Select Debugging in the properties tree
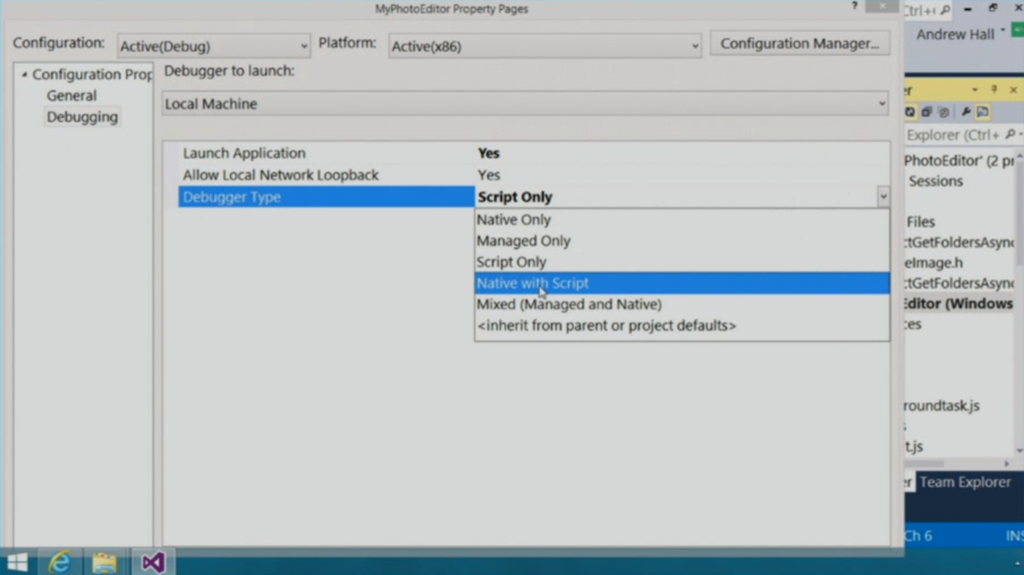This screenshot has width=1024, height=575. [82, 117]
